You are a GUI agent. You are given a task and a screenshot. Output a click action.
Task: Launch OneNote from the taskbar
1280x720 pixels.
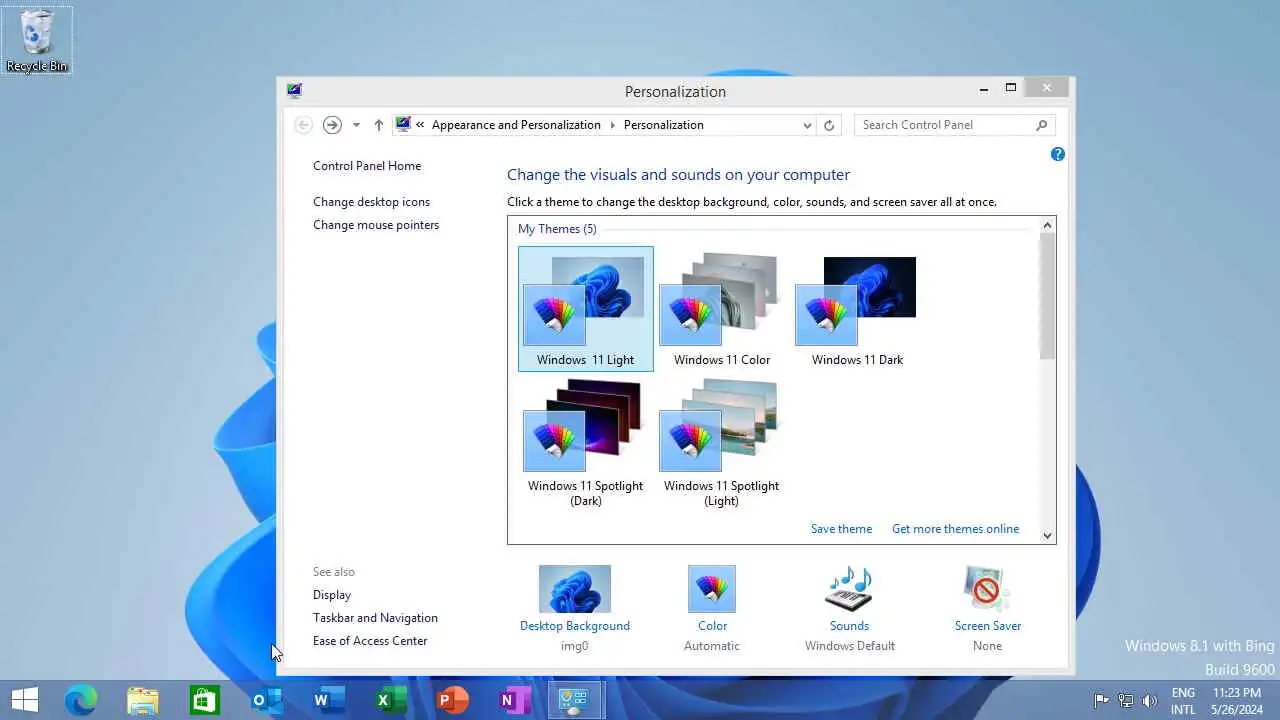pyautogui.click(x=514, y=700)
